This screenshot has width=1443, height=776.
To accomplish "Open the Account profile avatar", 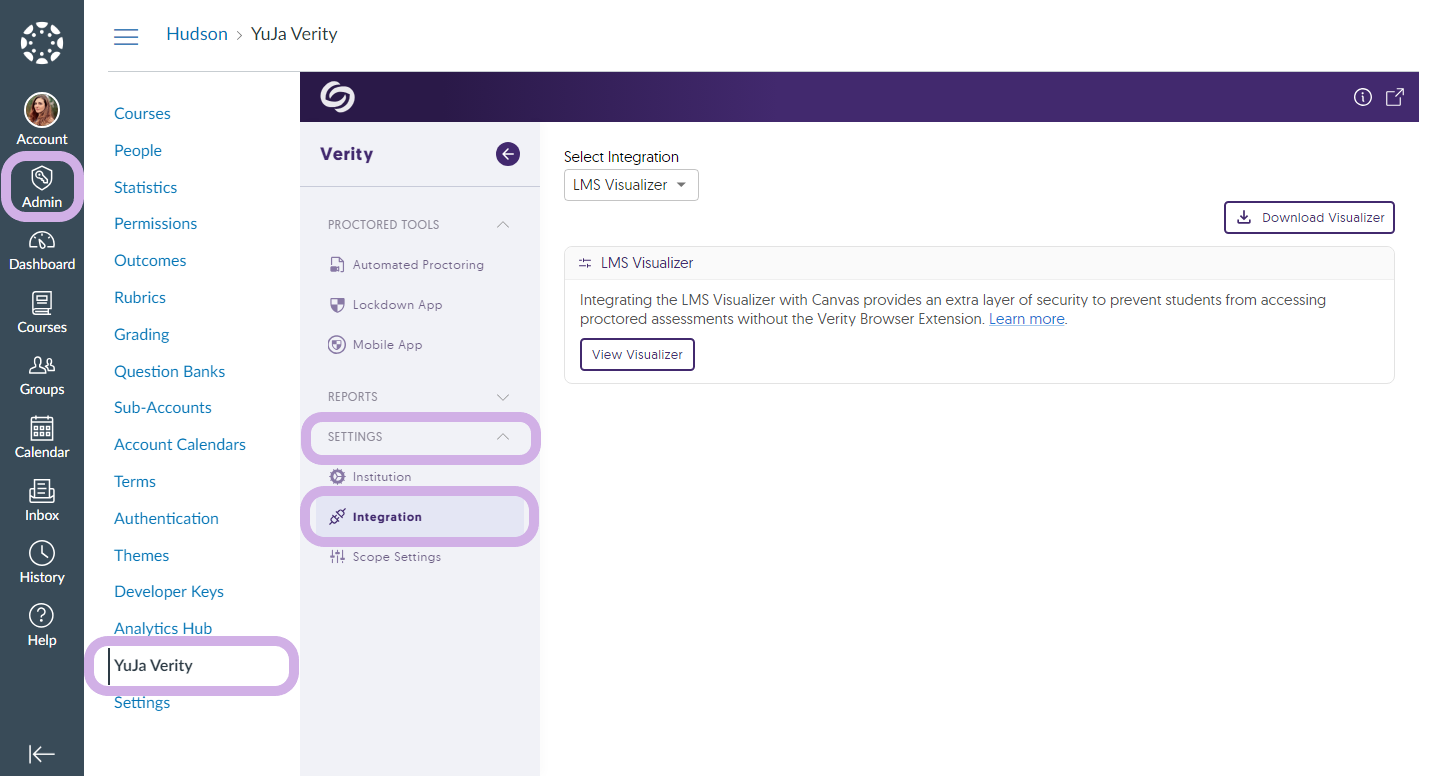I will point(42,110).
